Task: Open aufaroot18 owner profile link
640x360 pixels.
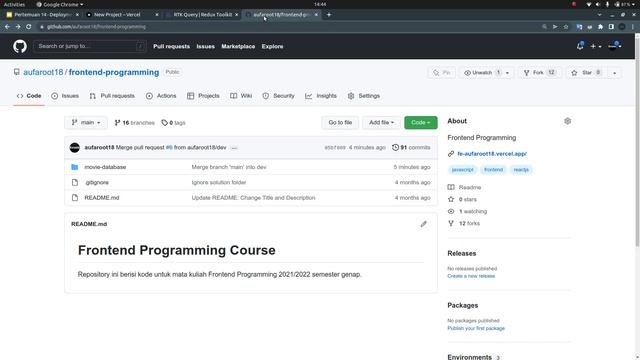Action: [43, 72]
